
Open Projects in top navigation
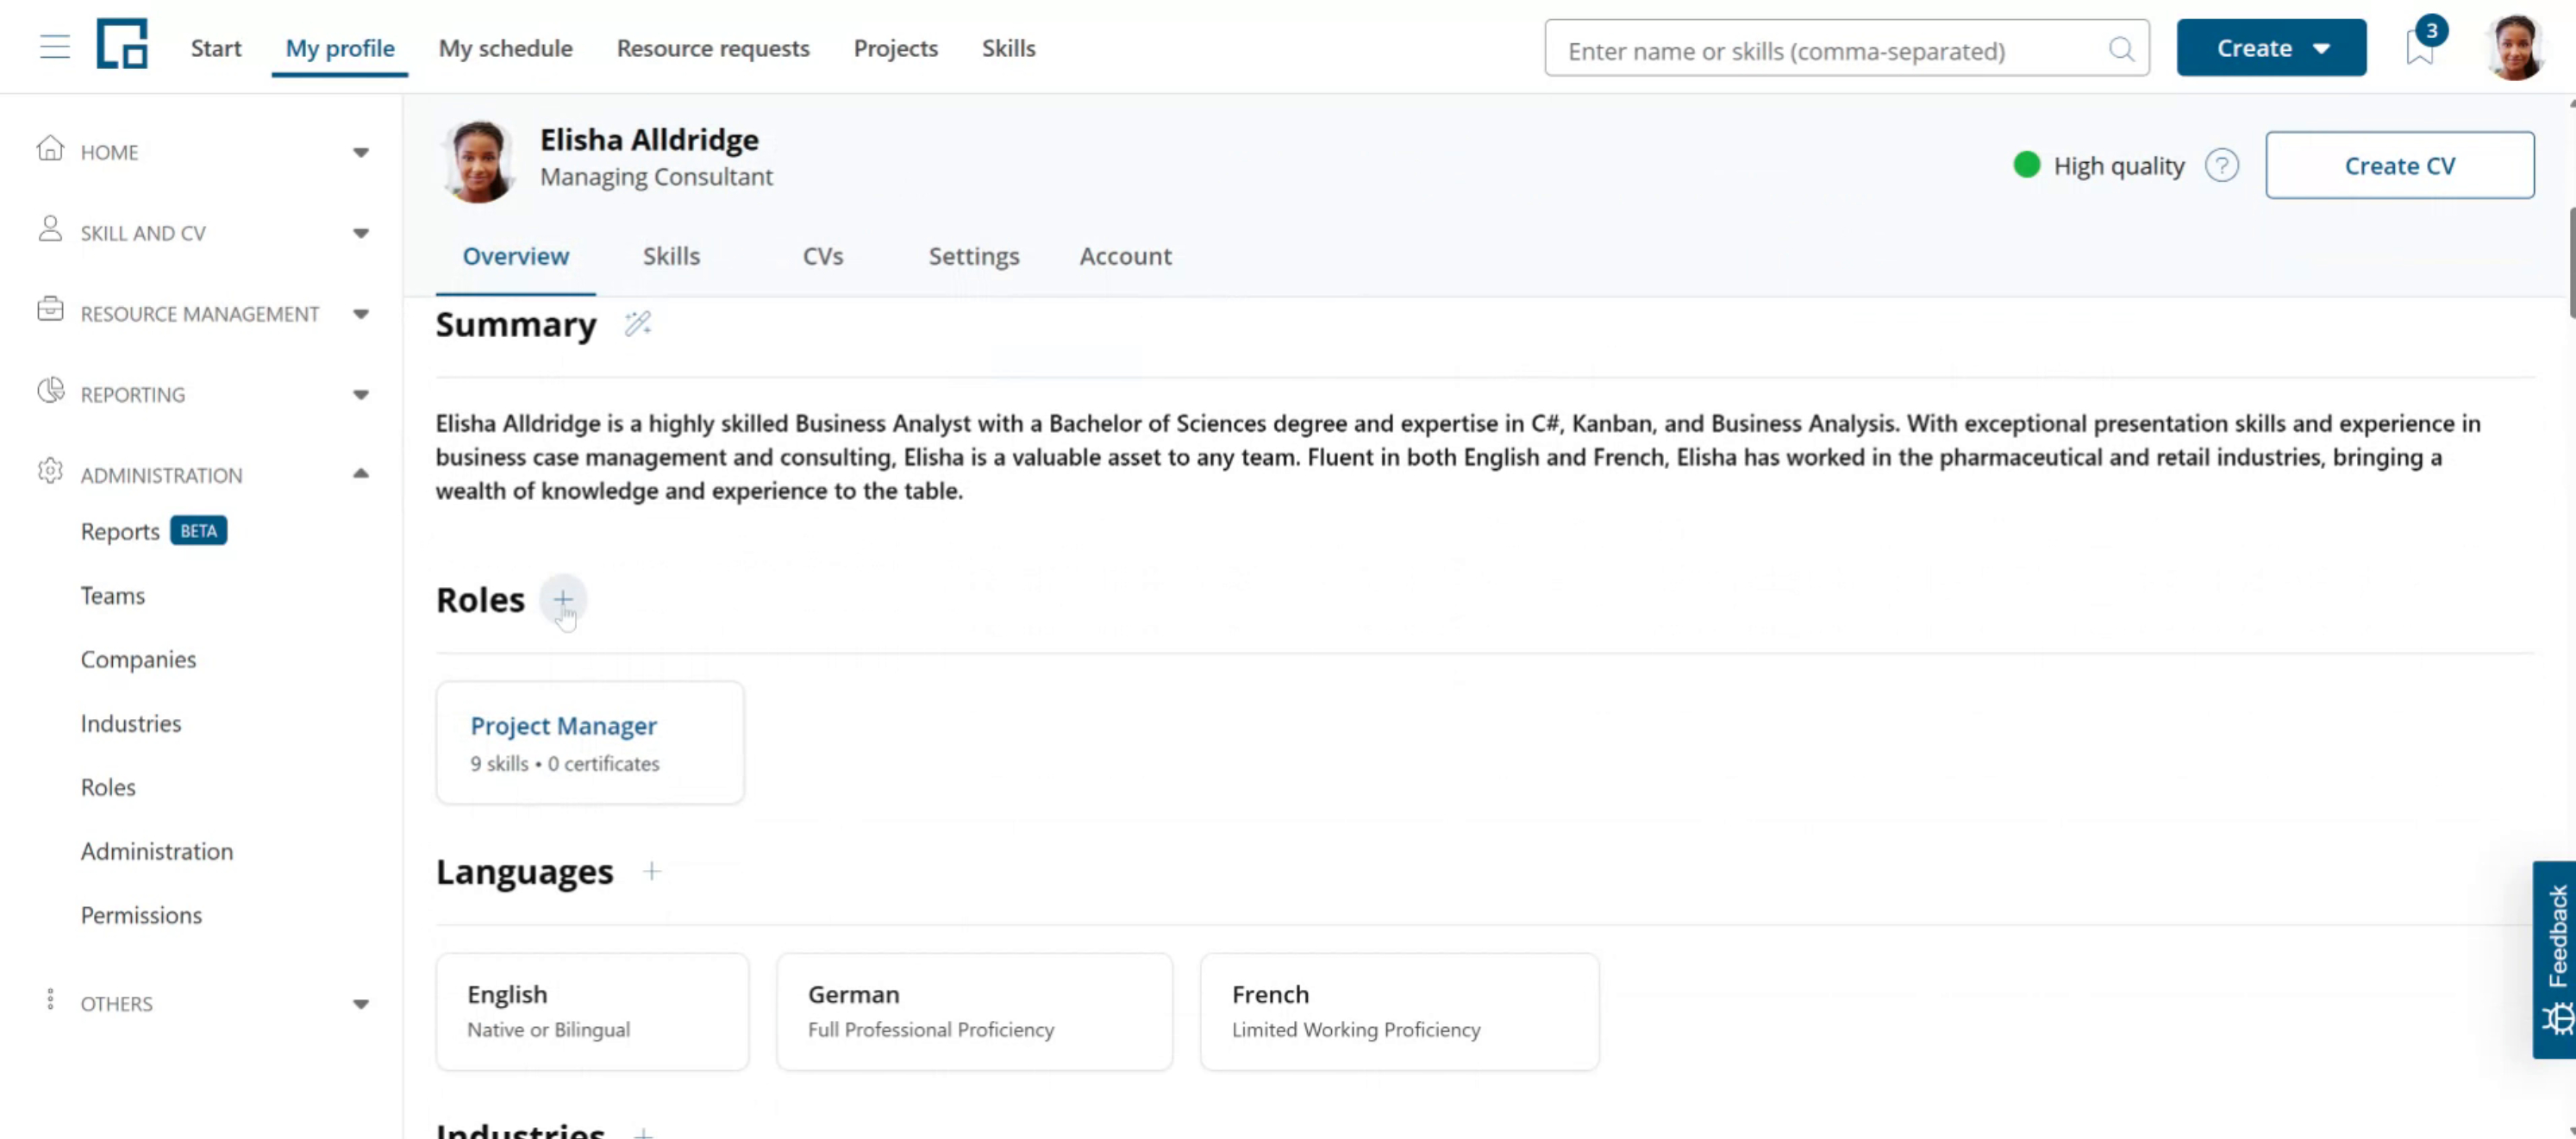point(895,48)
